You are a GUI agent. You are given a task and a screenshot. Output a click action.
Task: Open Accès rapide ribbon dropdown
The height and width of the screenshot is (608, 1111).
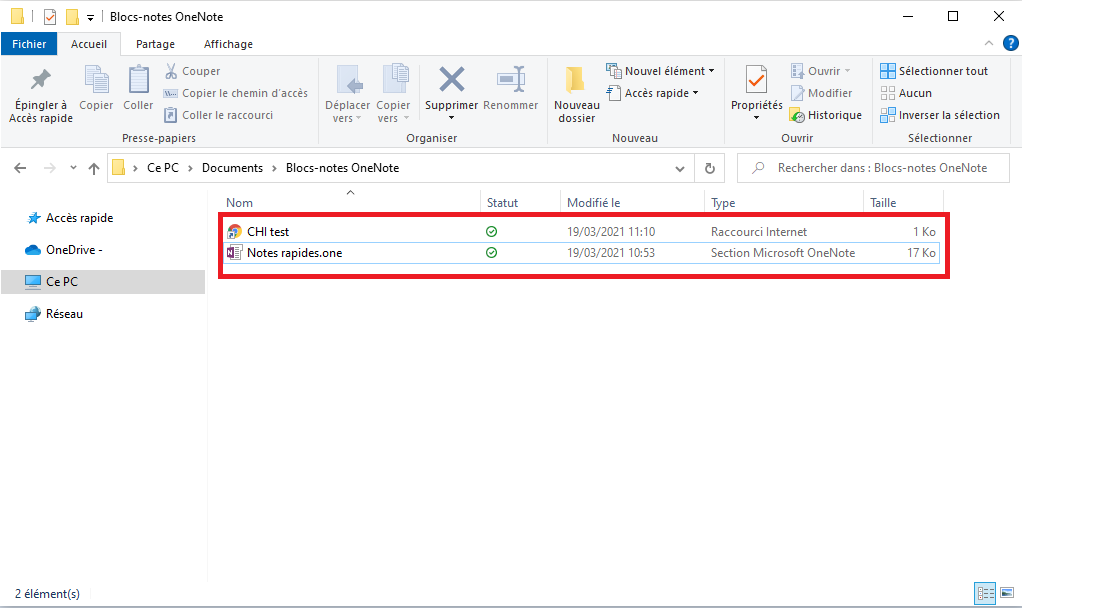(x=653, y=93)
